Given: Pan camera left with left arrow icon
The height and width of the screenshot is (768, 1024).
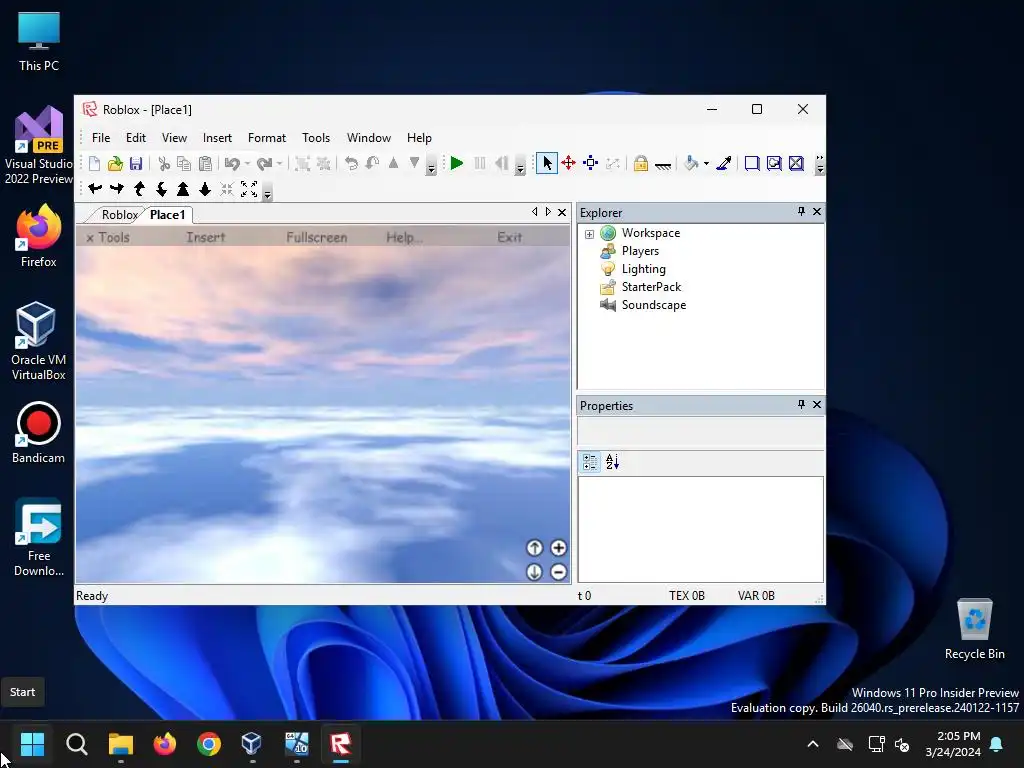Looking at the screenshot, I should (95, 189).
